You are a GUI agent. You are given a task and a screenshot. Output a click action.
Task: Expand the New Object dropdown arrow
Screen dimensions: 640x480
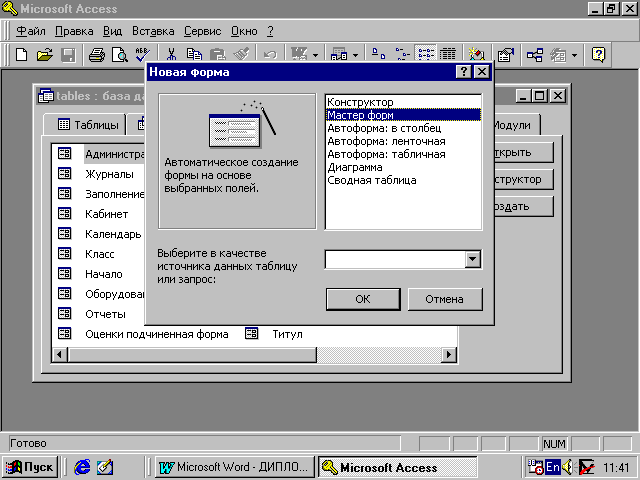click(574, 55)
